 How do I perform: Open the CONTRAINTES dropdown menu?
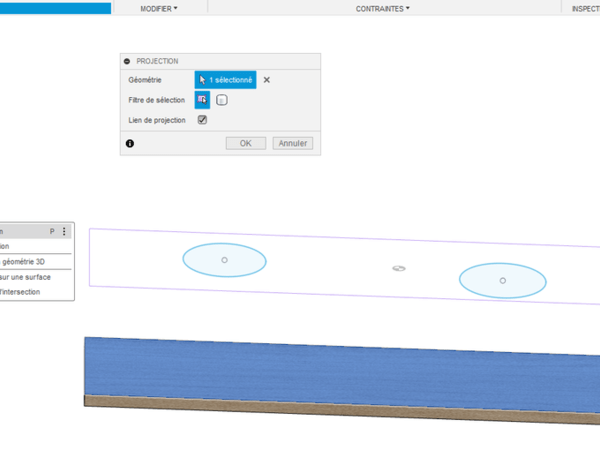coord(383,8)
